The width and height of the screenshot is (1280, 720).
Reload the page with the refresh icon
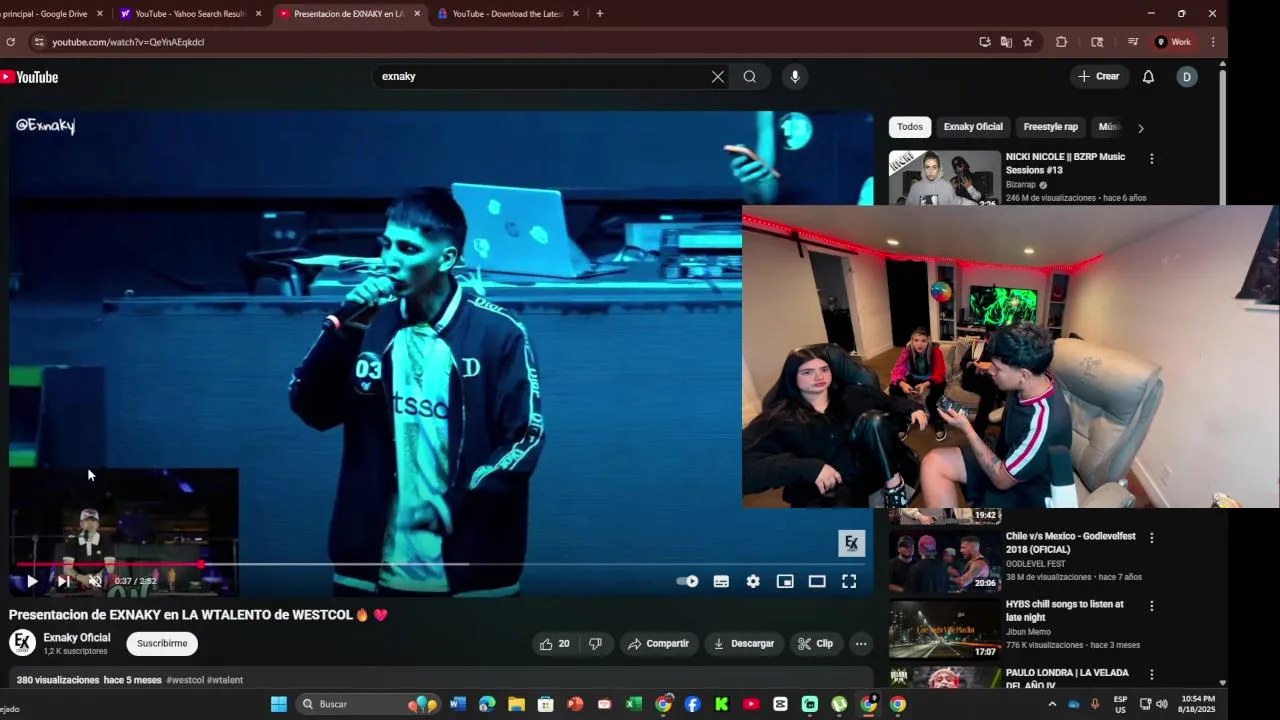(x=10, y=42)
